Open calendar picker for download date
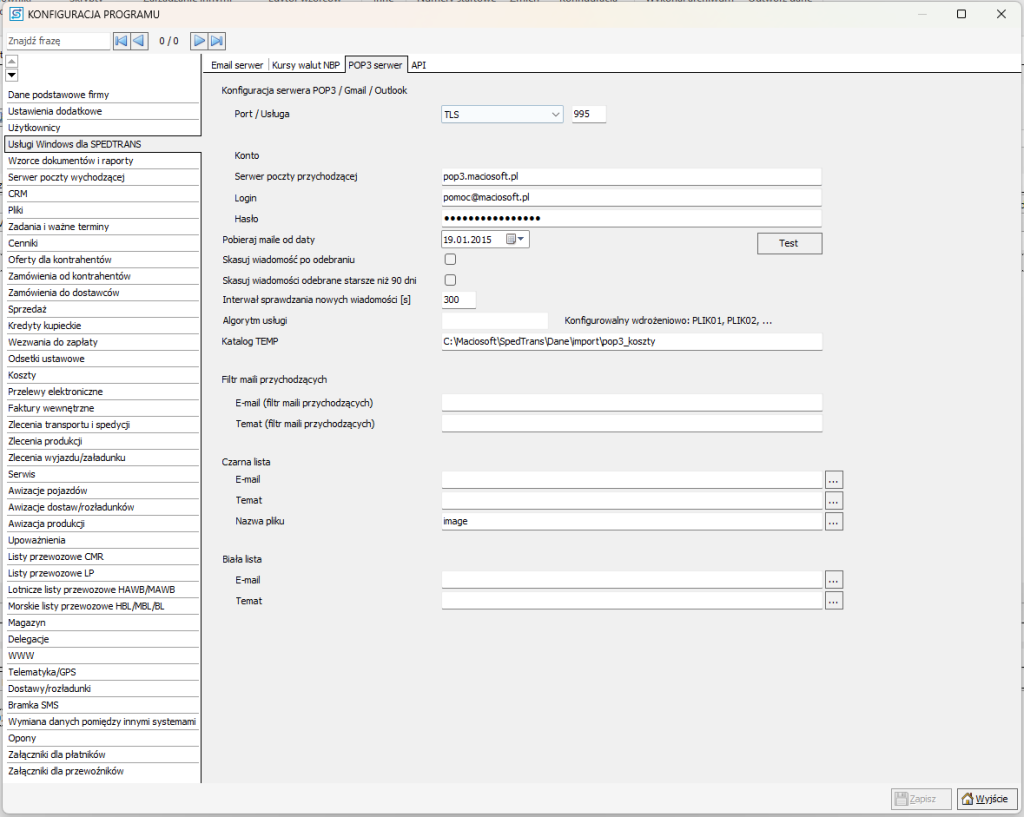 516,240
